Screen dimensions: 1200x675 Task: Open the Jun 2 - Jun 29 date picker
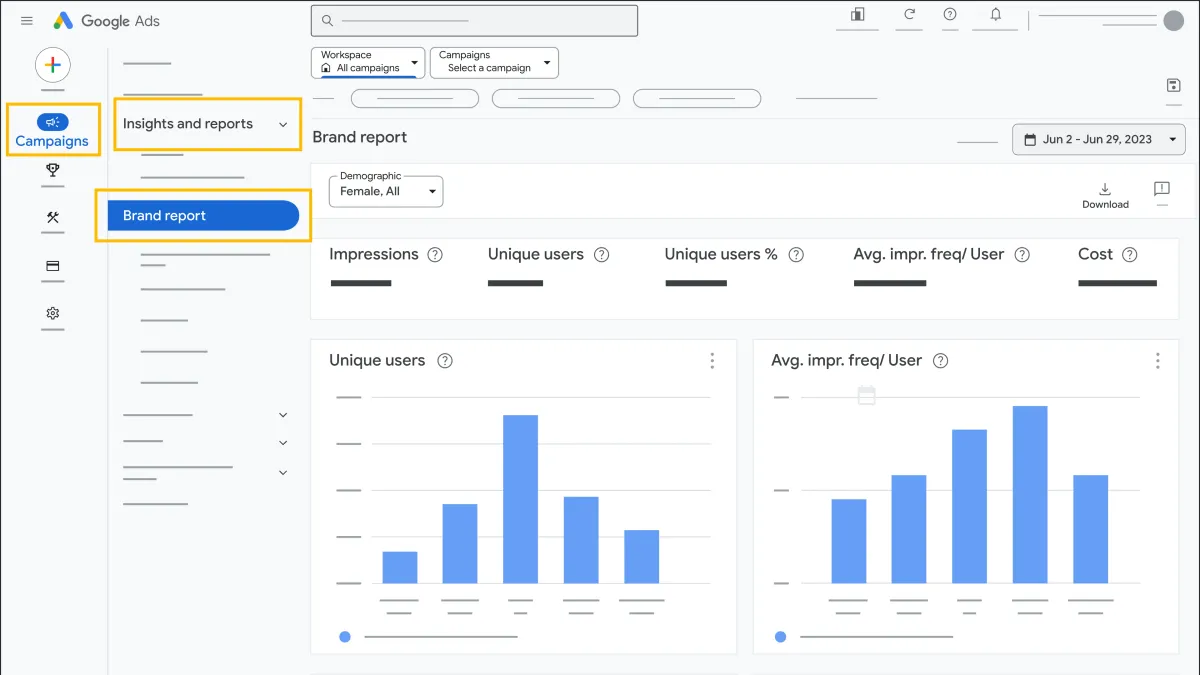(x=1098, y=139)
